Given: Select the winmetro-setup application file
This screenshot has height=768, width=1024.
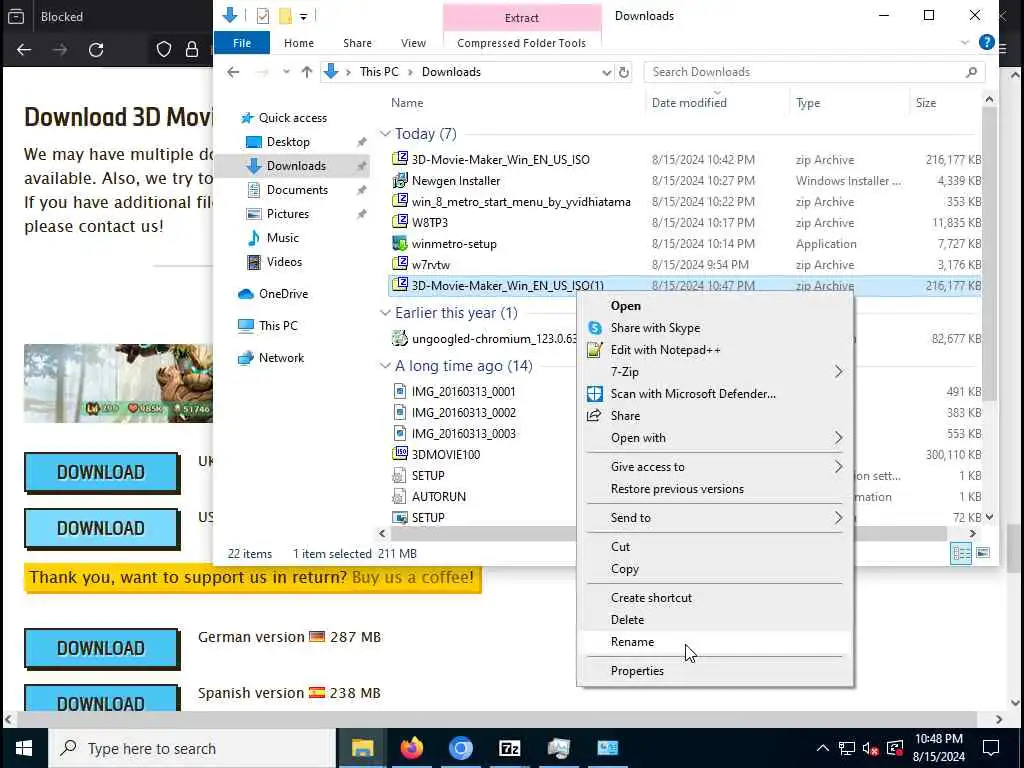Looking at the screenshot, I should point(454,244).
